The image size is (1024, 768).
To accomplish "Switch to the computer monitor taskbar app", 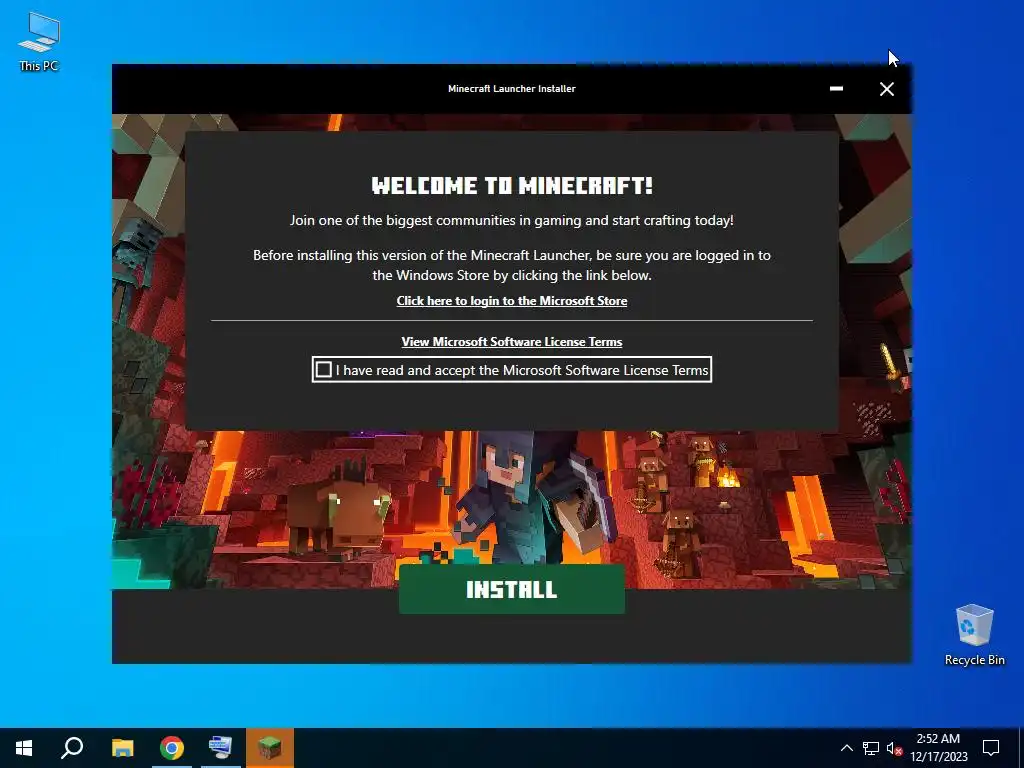I will point(221,748).
